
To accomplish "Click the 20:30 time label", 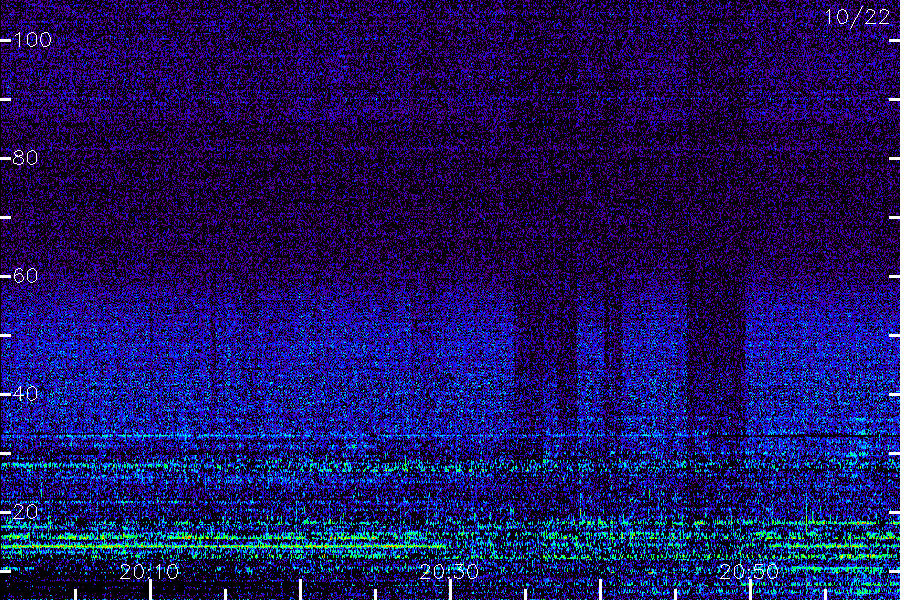I will tap(449, 572).
